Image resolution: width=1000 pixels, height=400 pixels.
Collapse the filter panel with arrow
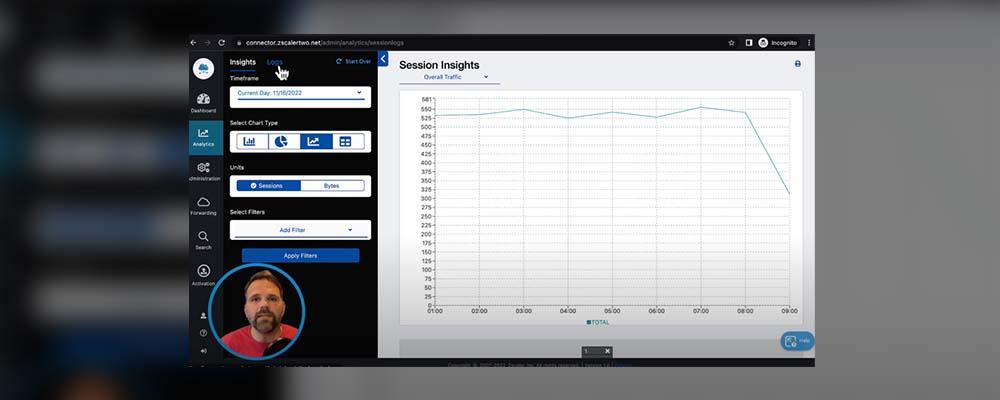pos(383,59)
